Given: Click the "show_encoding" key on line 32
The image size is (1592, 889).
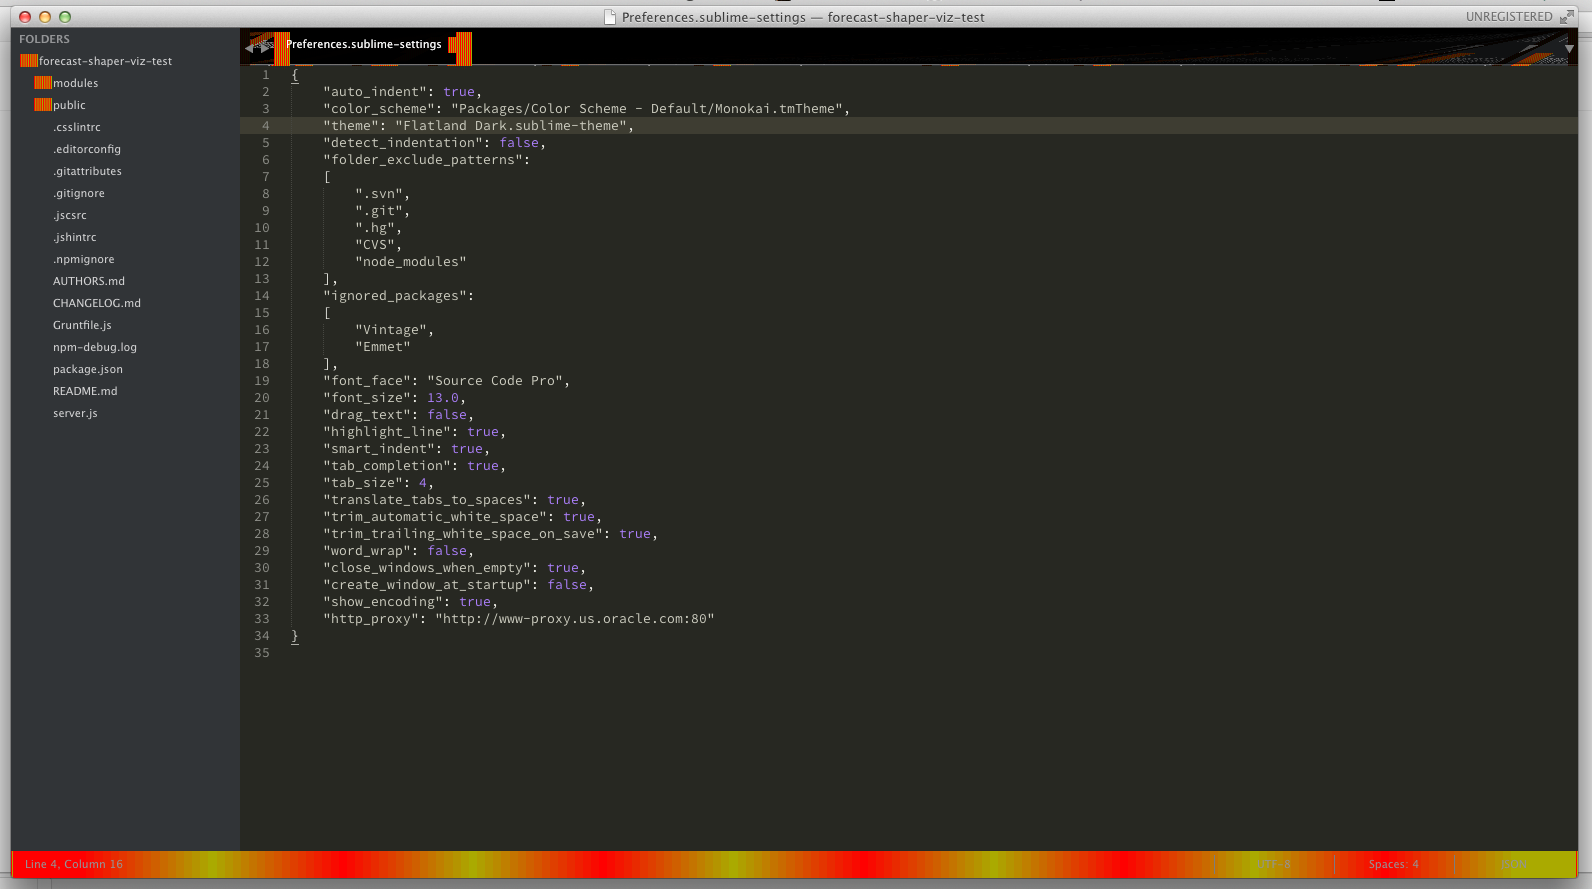Looking at the screenshot, I should pos(383,602).
